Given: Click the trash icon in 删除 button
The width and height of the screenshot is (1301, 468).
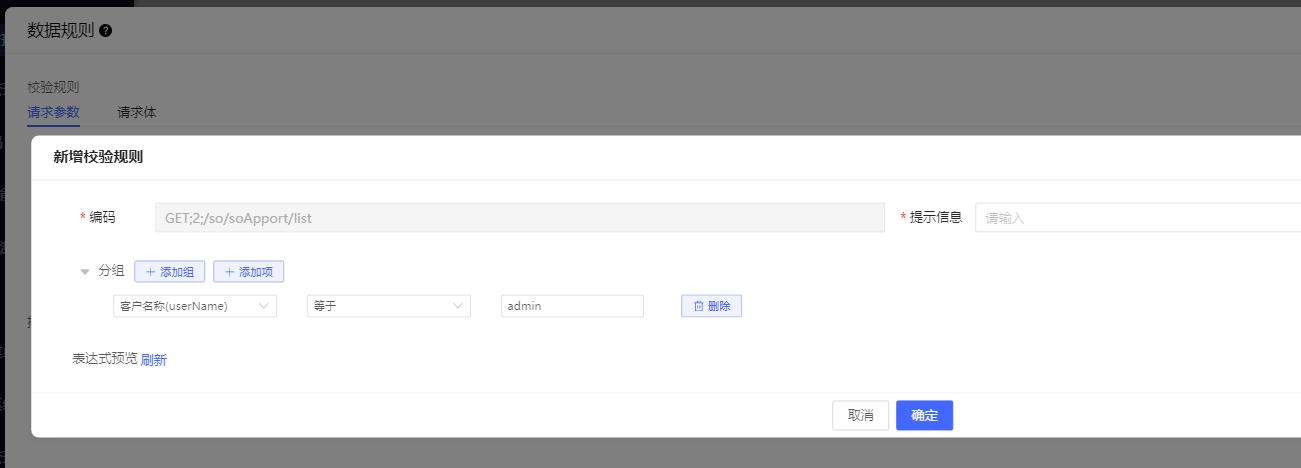Looking at the screenshot, I should click(698, 306).
